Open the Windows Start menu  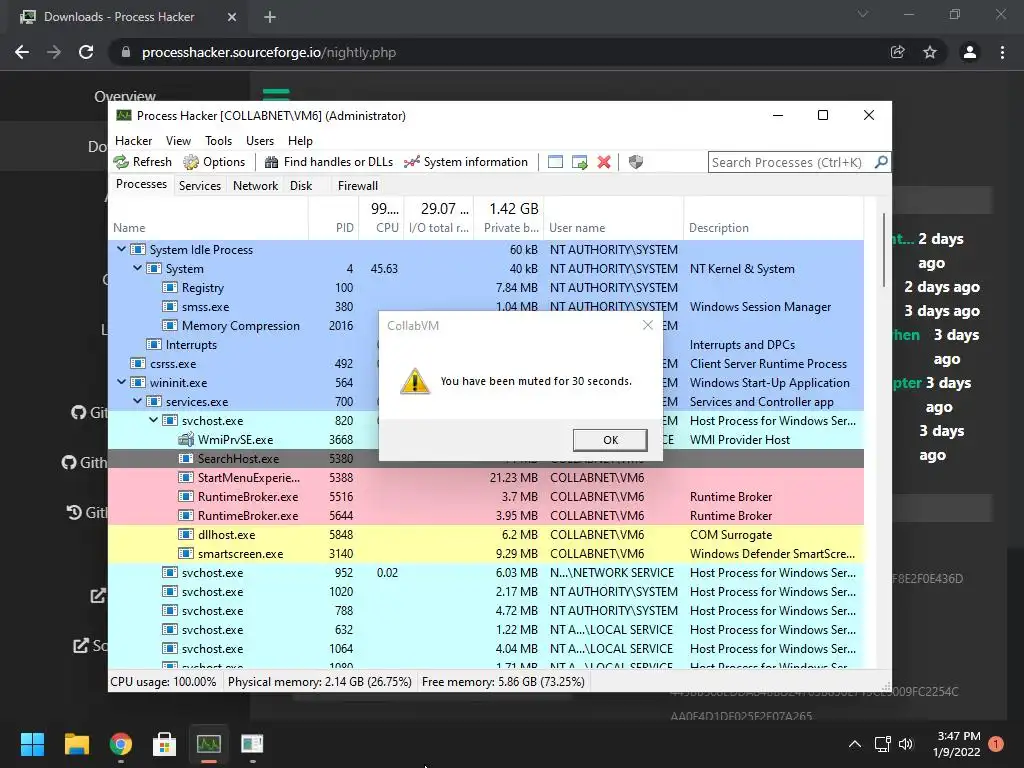coord(32,744)
